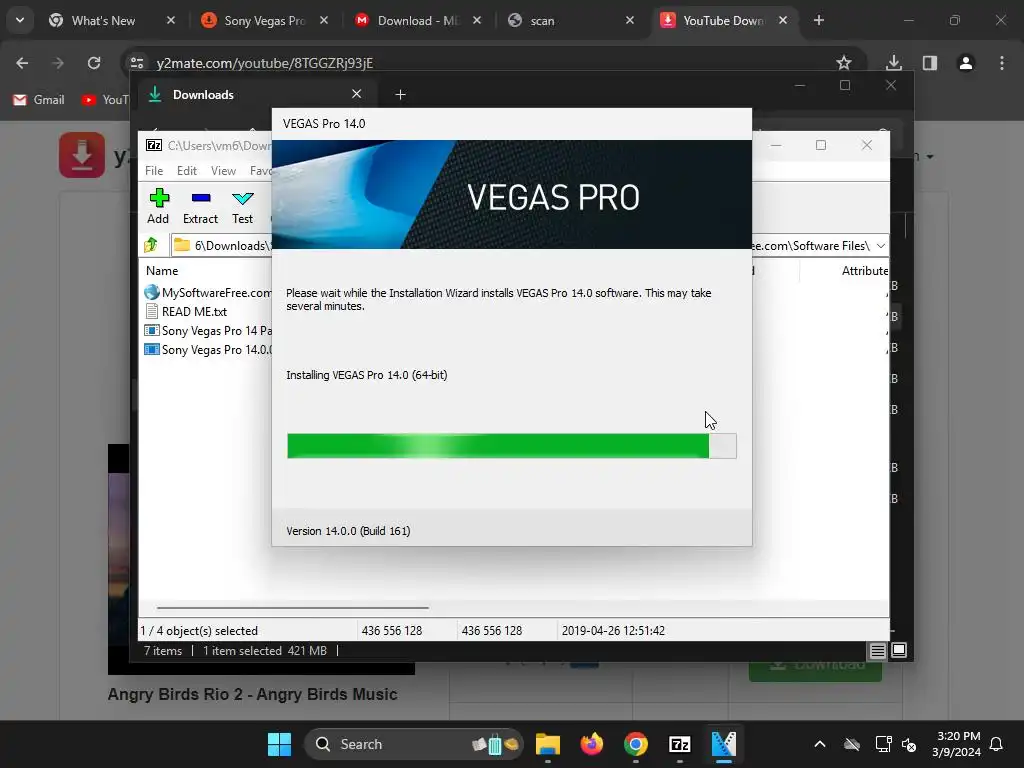
Task: Click the muted volume icon in tray
Action: [908, 744]
